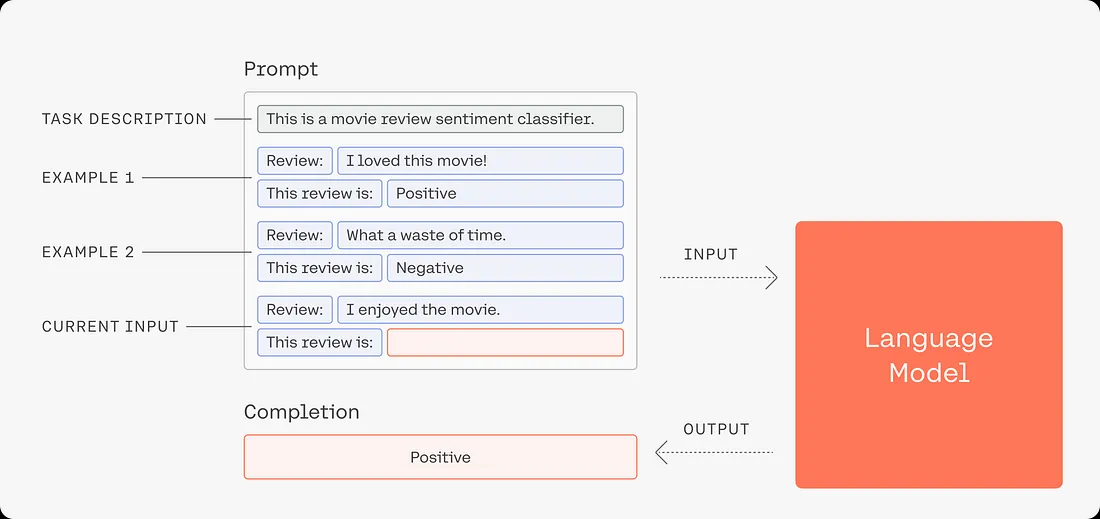The height and width of the screenshot is (519, 1100).
Task: Click the Completion output box showing Positive
Action: [x=440, y=457]
